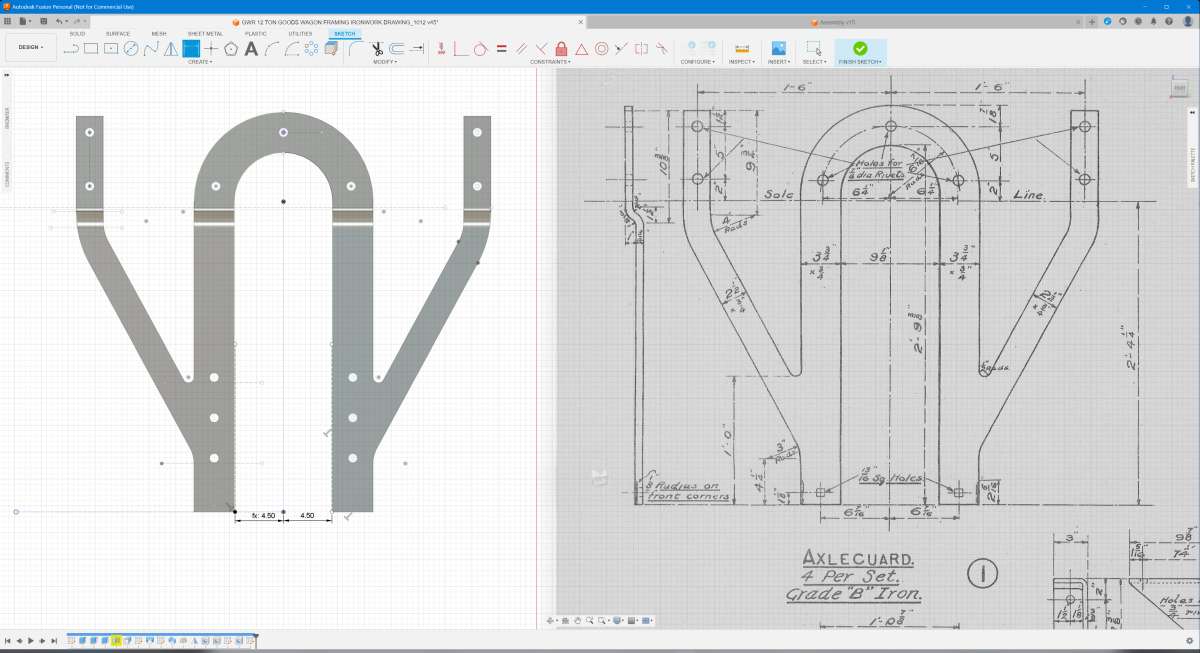Viewport: 1200px width, 653px height.
Task: Select the Circular Pattern sketch tool
Action: 311,47
